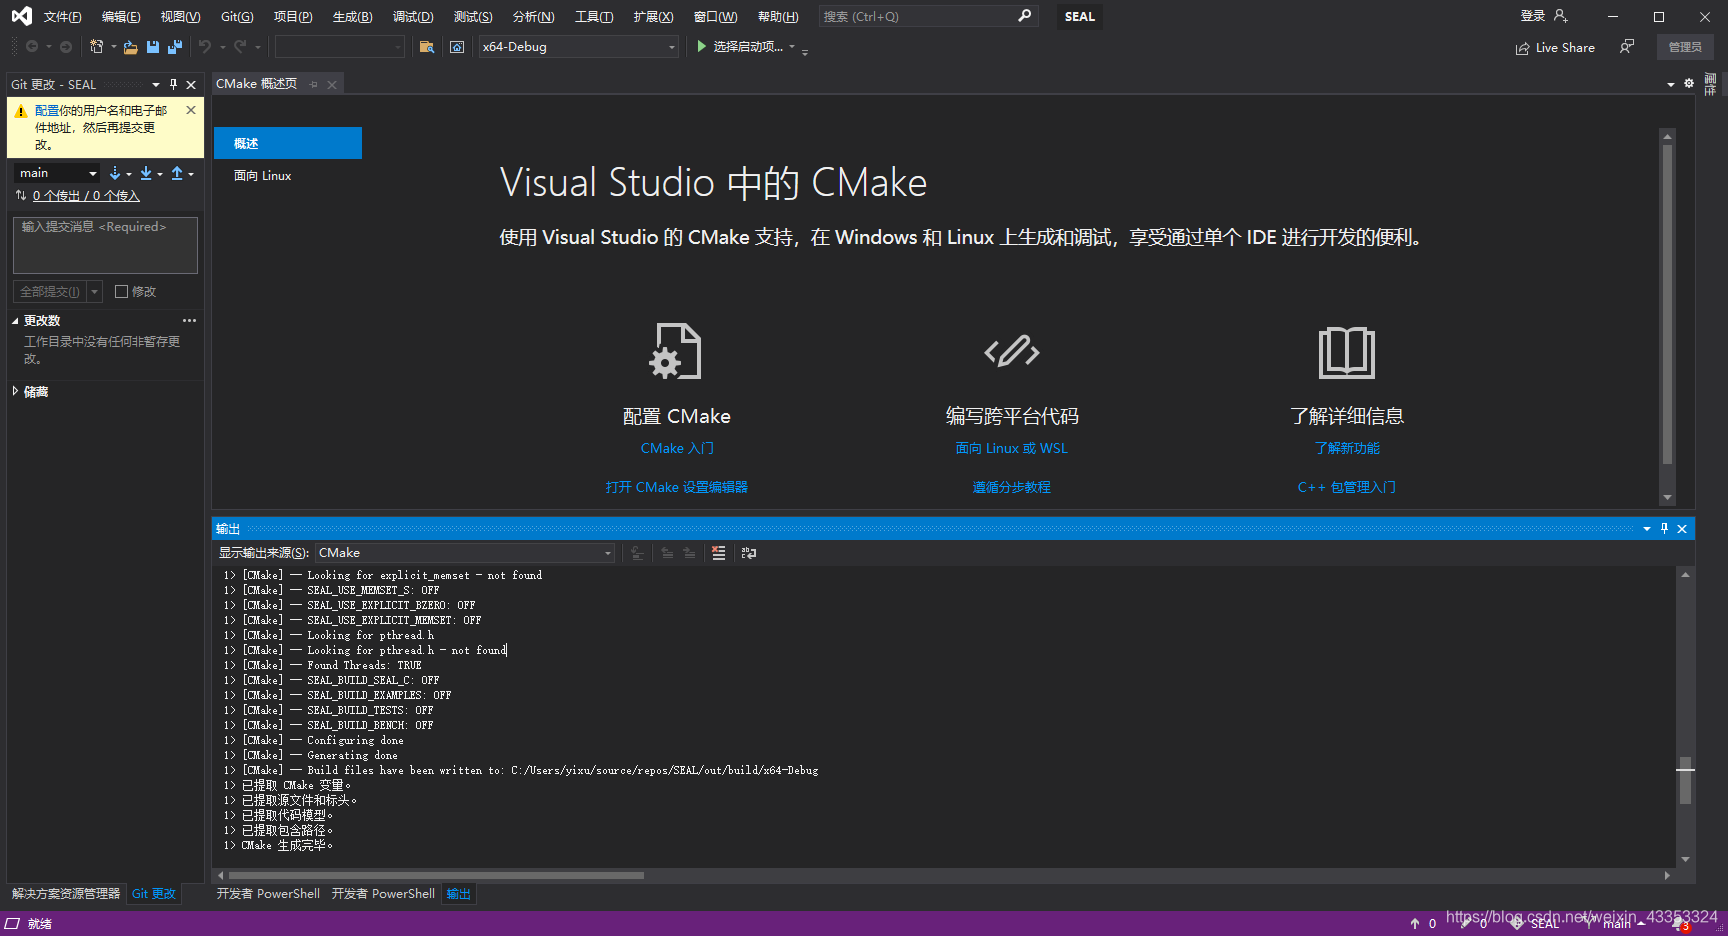The image size is (1728, 936).
Task: Pin the Git 更改 panel
Action: 174,85
